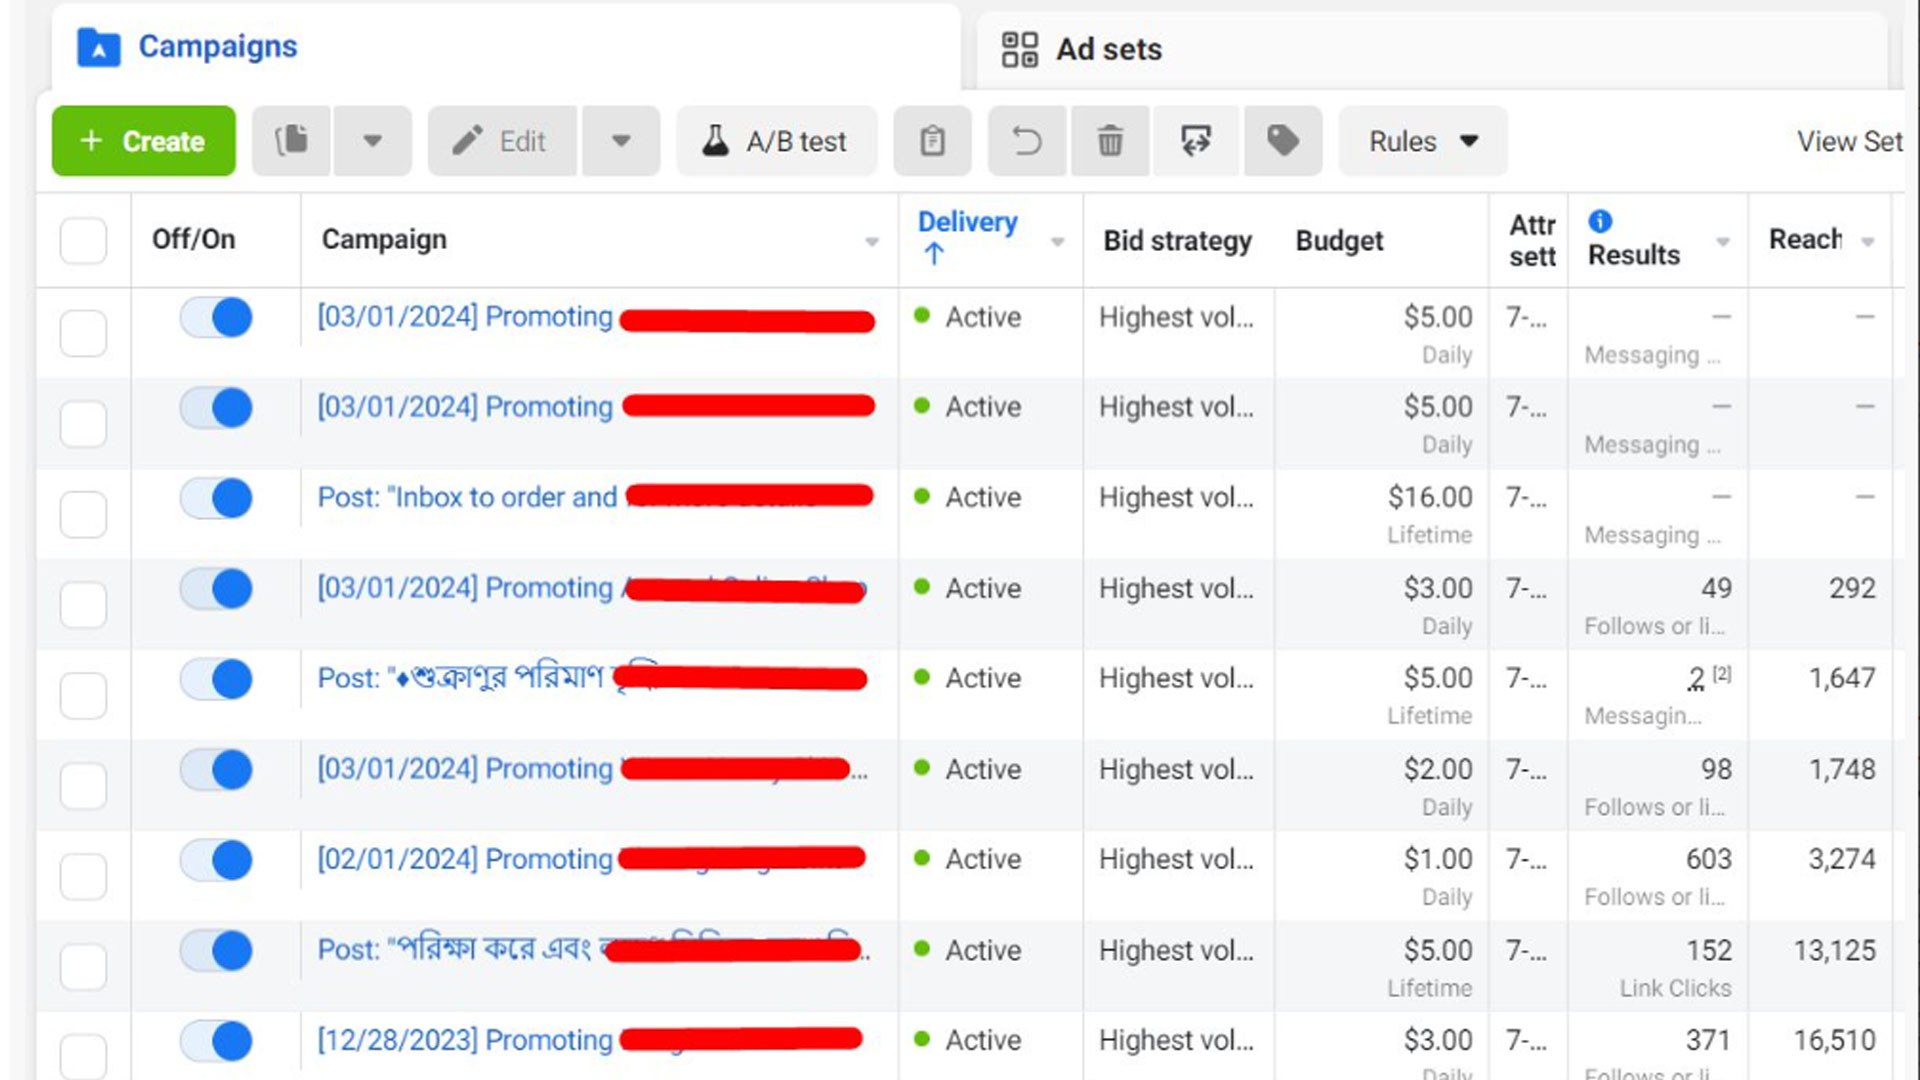Image resolution: width=1920 pixels, height=1080 pixels.
Task: Click the A/B test flask button
Action: (x=777, y=141)
